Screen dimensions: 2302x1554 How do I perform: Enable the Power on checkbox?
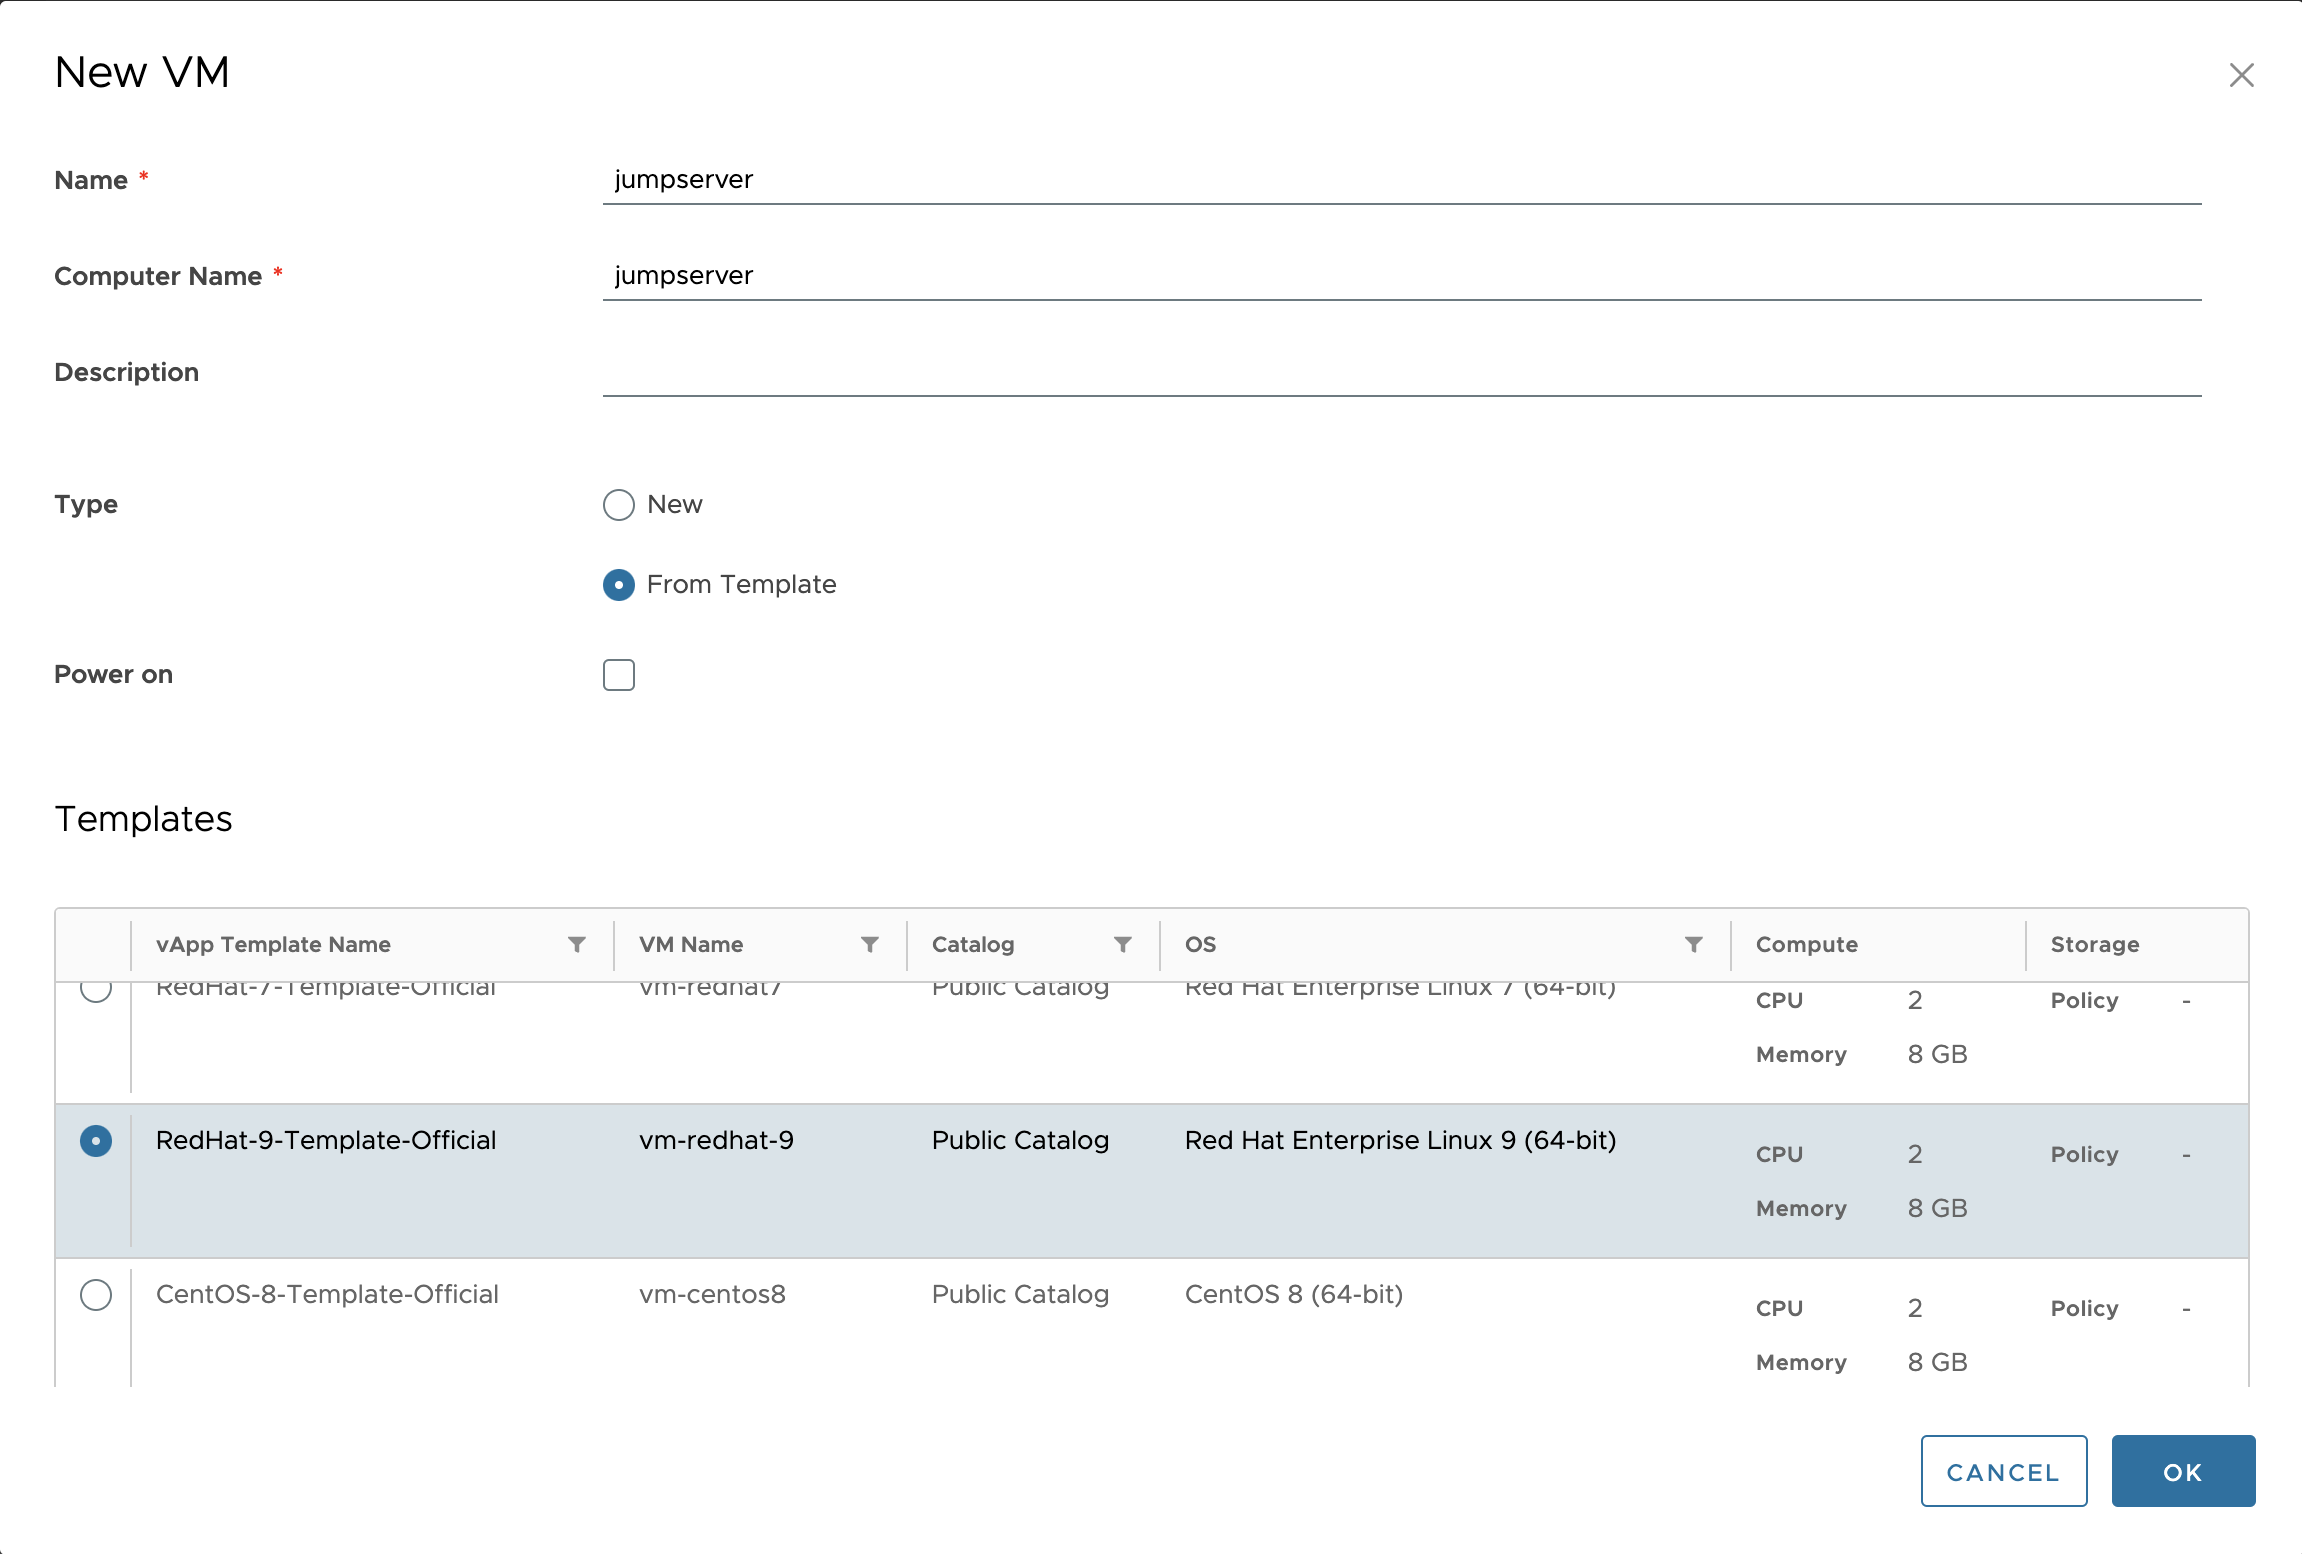tap(619, 675)
